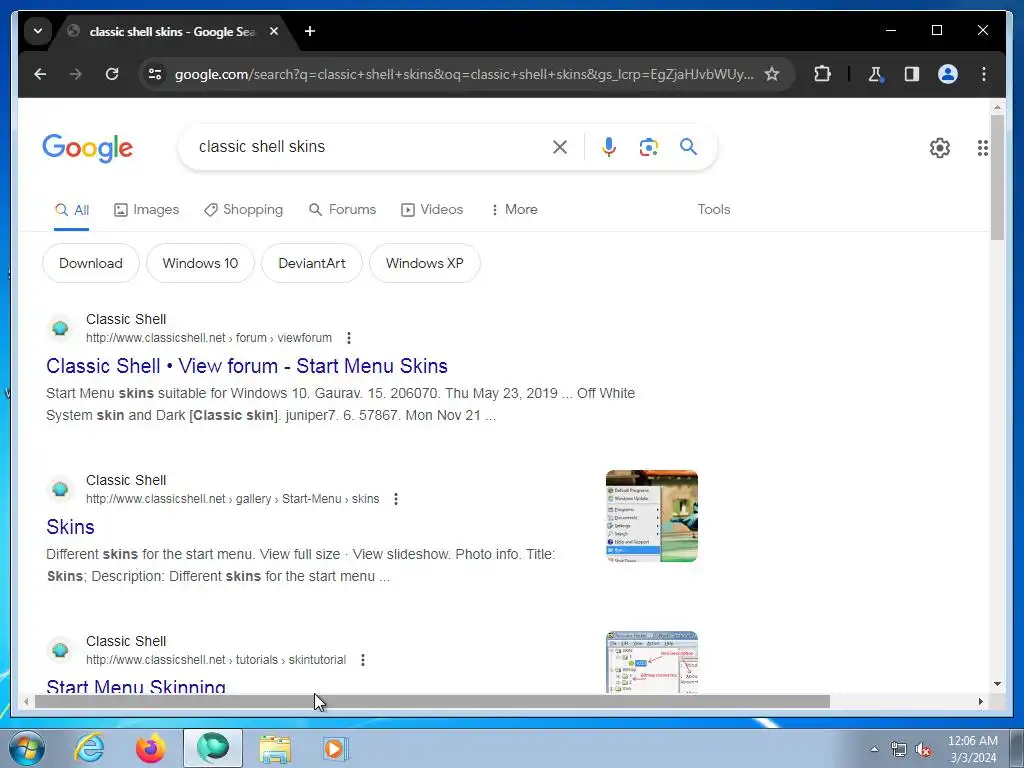Click the running Chromium taskbar button
The width and height of the screenshot is (1024, 768).
click(x=213, y=748)
